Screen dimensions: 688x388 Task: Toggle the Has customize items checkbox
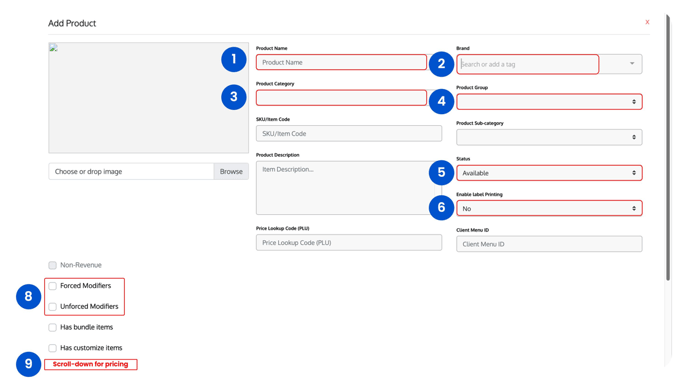click(53, 348)
